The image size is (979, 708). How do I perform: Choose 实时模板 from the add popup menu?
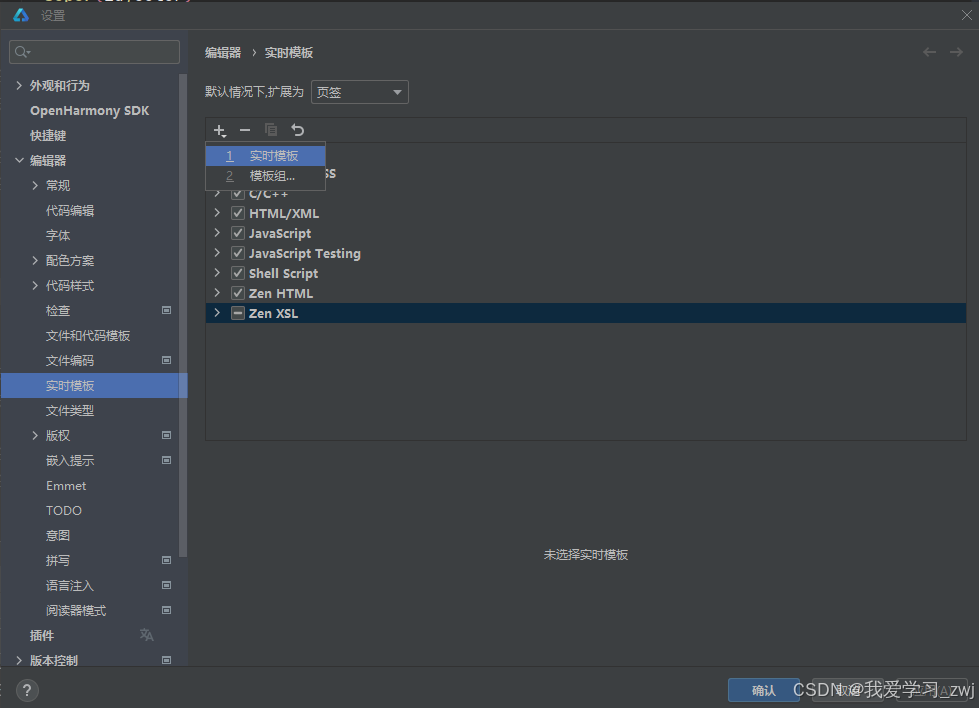click(265, 155)
